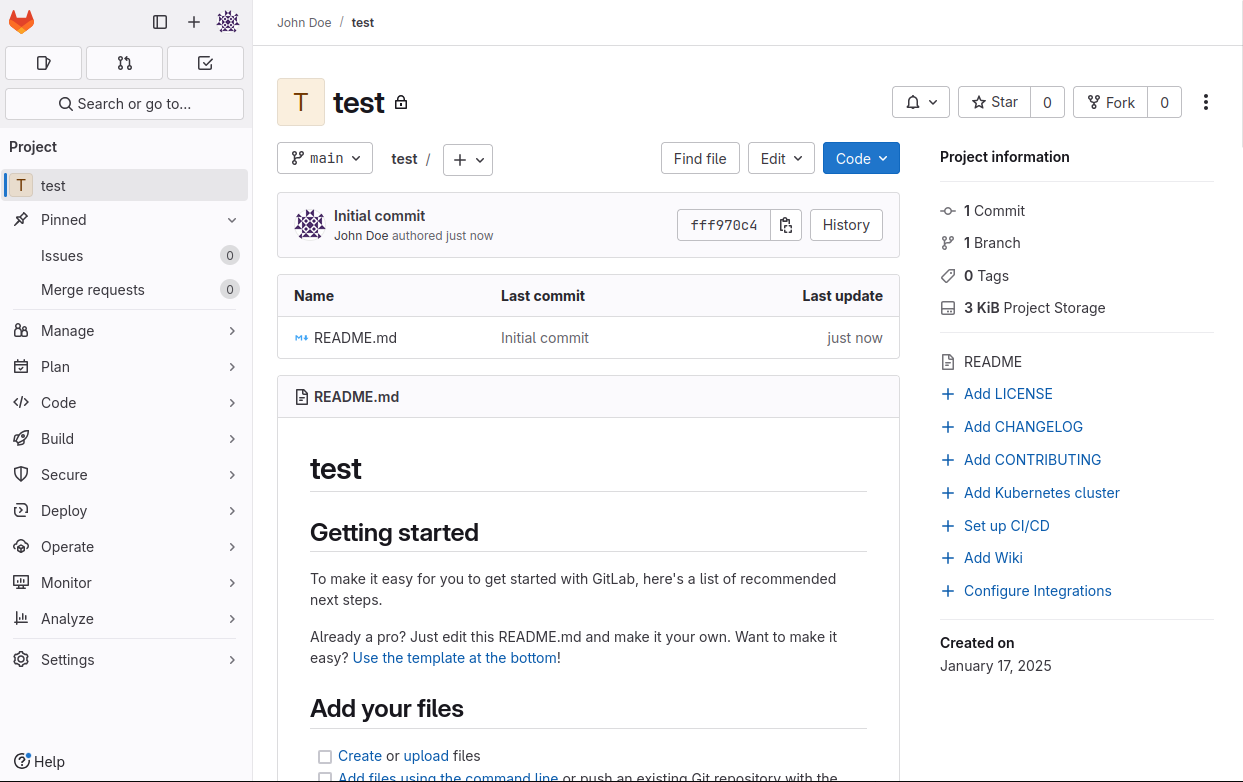This screenshot has height=782, width=1243.
Task: Check the 'Create or upload files' checkbox
Action: (325, 757)
